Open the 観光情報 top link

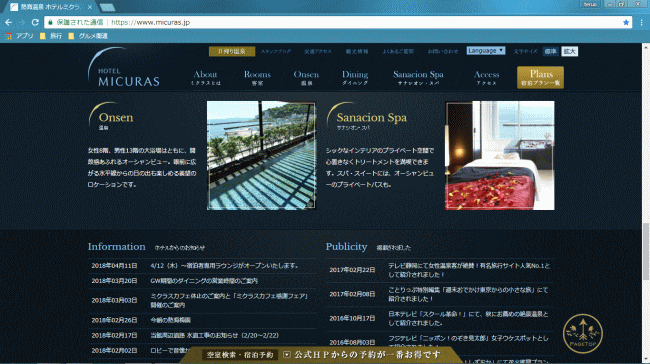click(x=357, y=51)
